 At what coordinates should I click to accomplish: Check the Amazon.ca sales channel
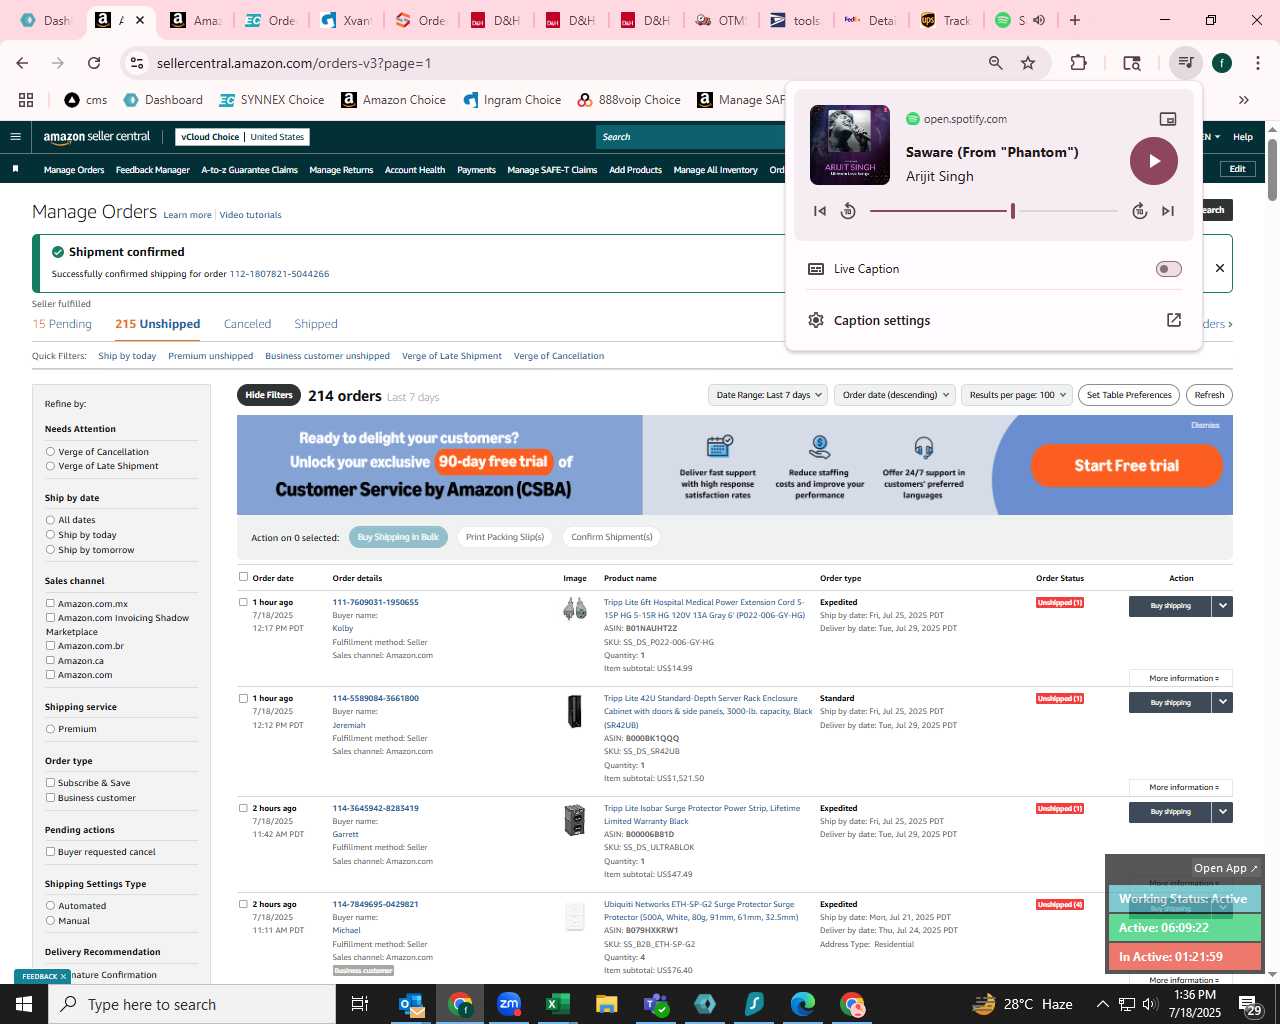50,661
